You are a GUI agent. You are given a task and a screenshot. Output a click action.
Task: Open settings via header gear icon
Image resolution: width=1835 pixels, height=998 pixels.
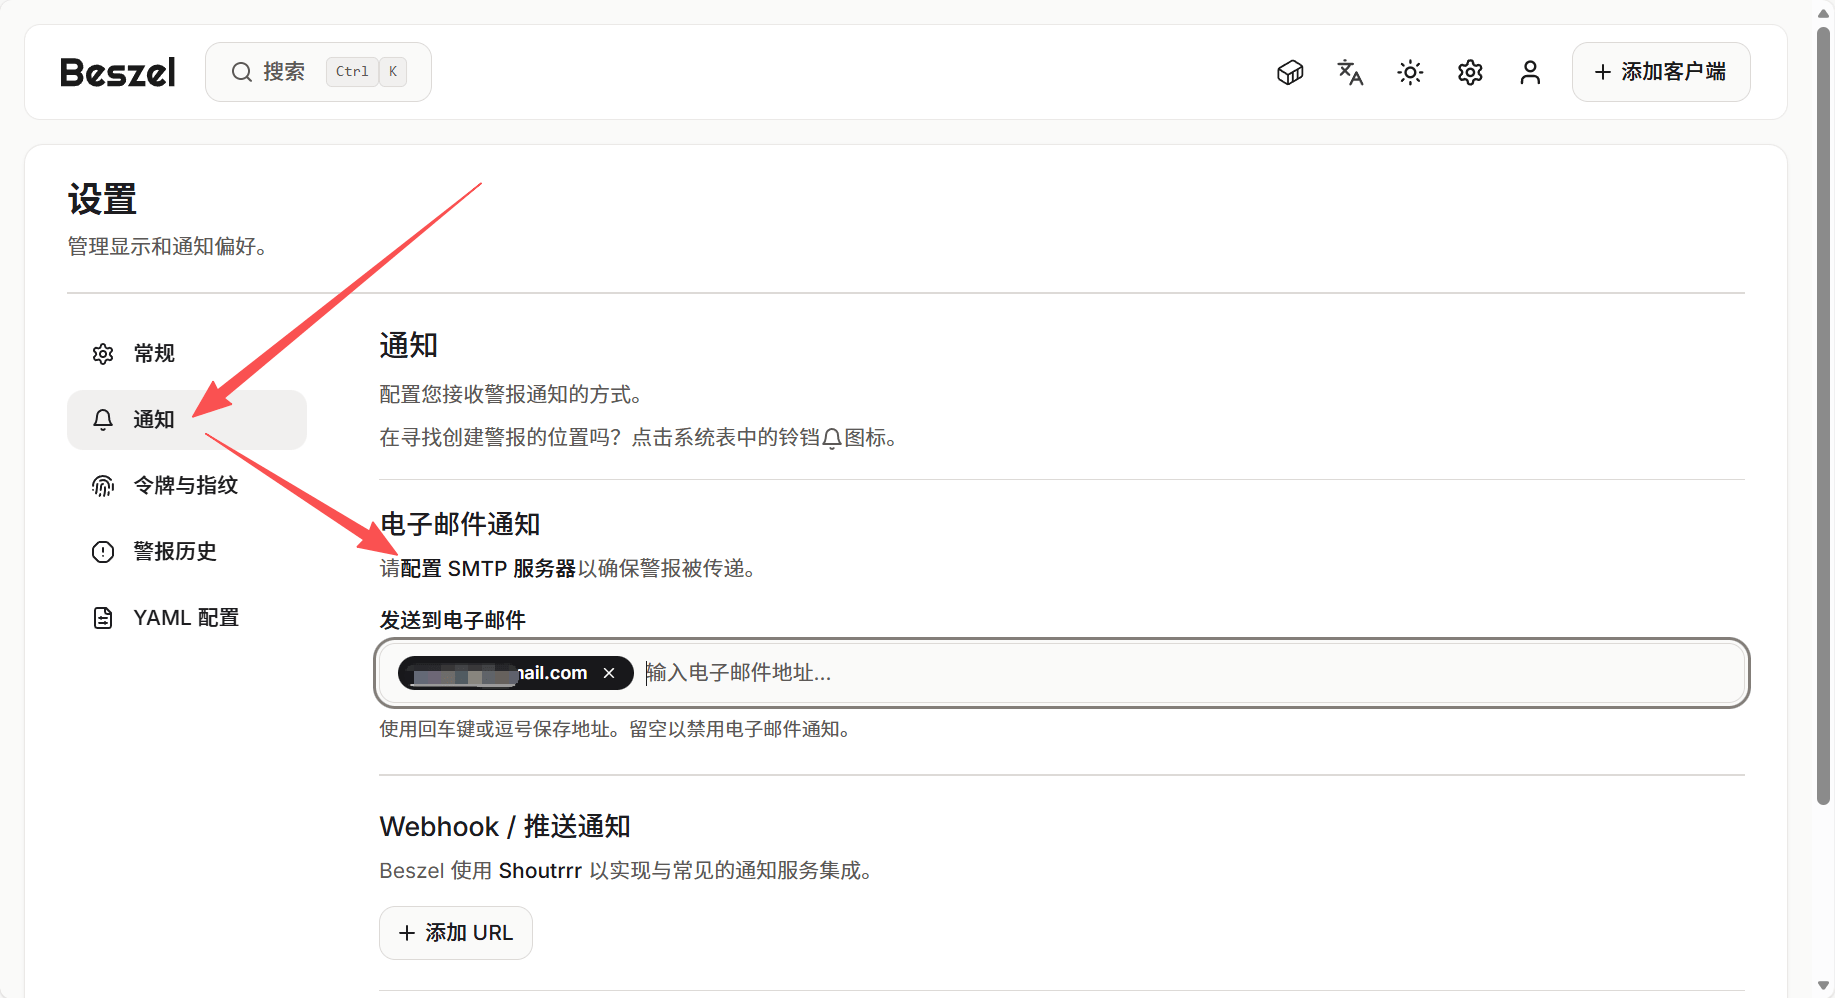1470,72
